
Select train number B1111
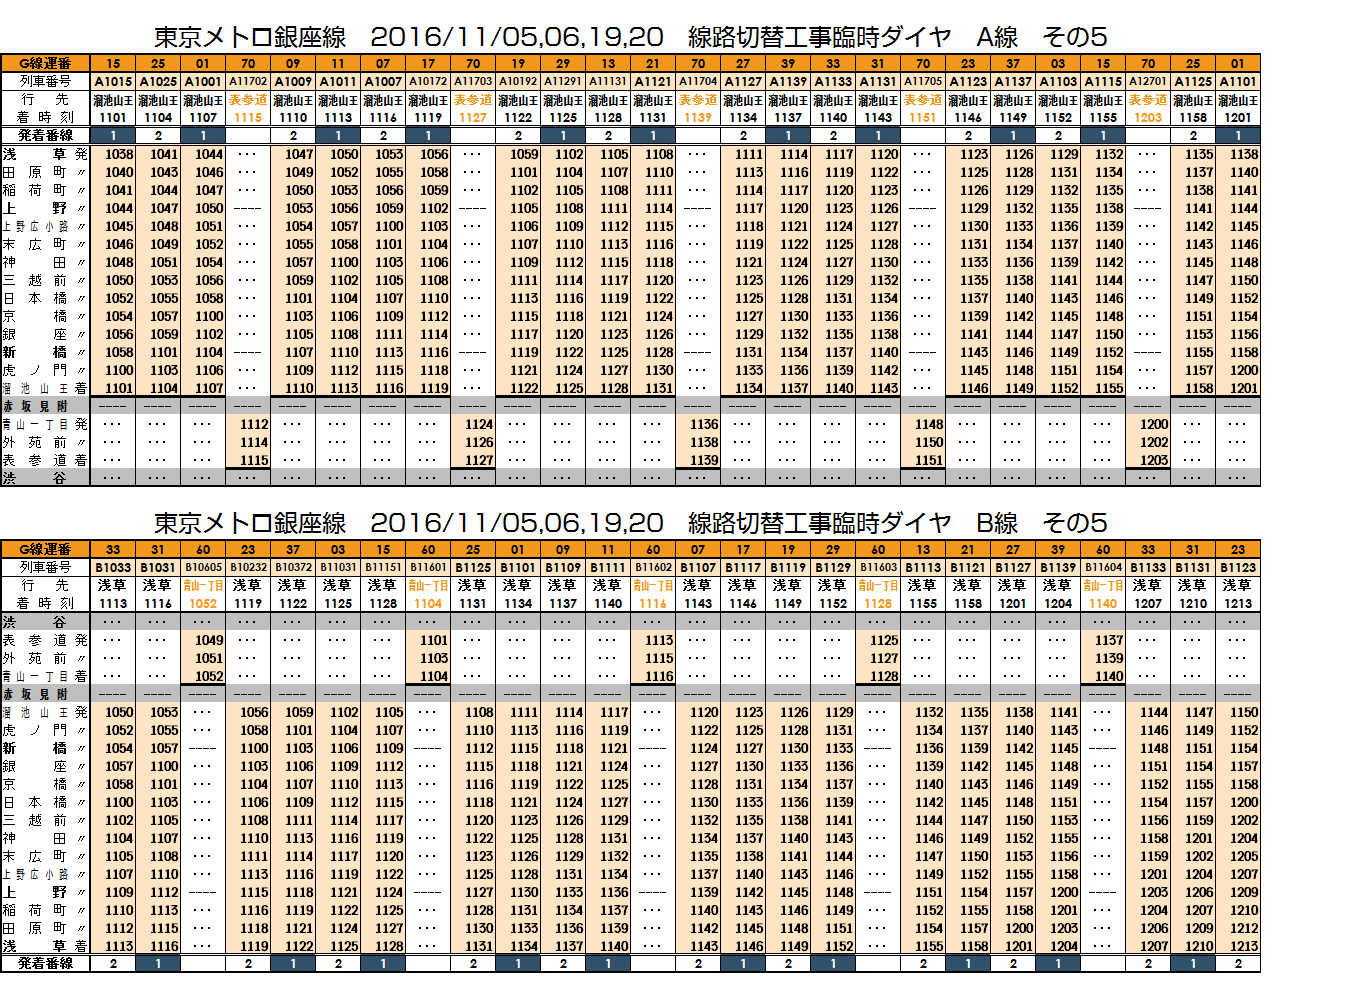click(608, 567)
